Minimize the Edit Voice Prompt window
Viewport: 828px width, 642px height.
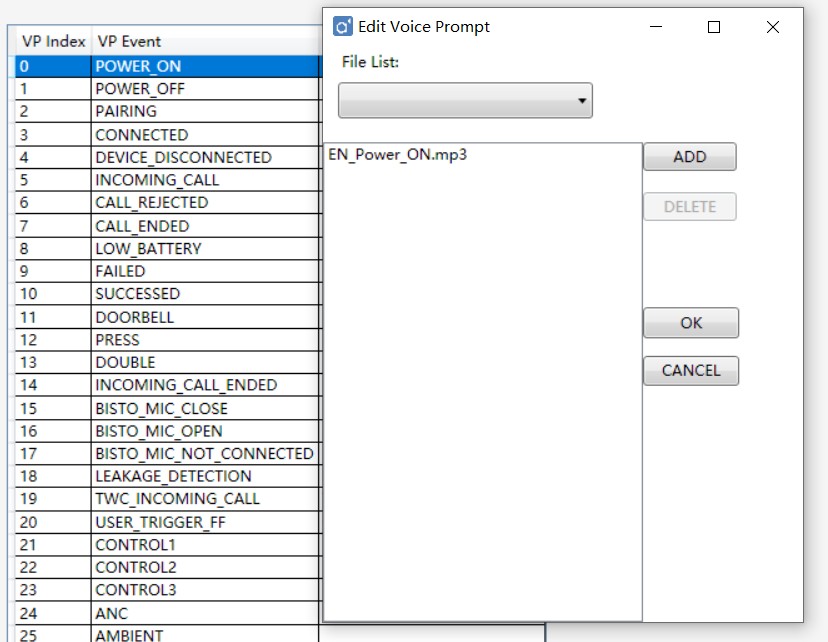[x=656, y=27]
